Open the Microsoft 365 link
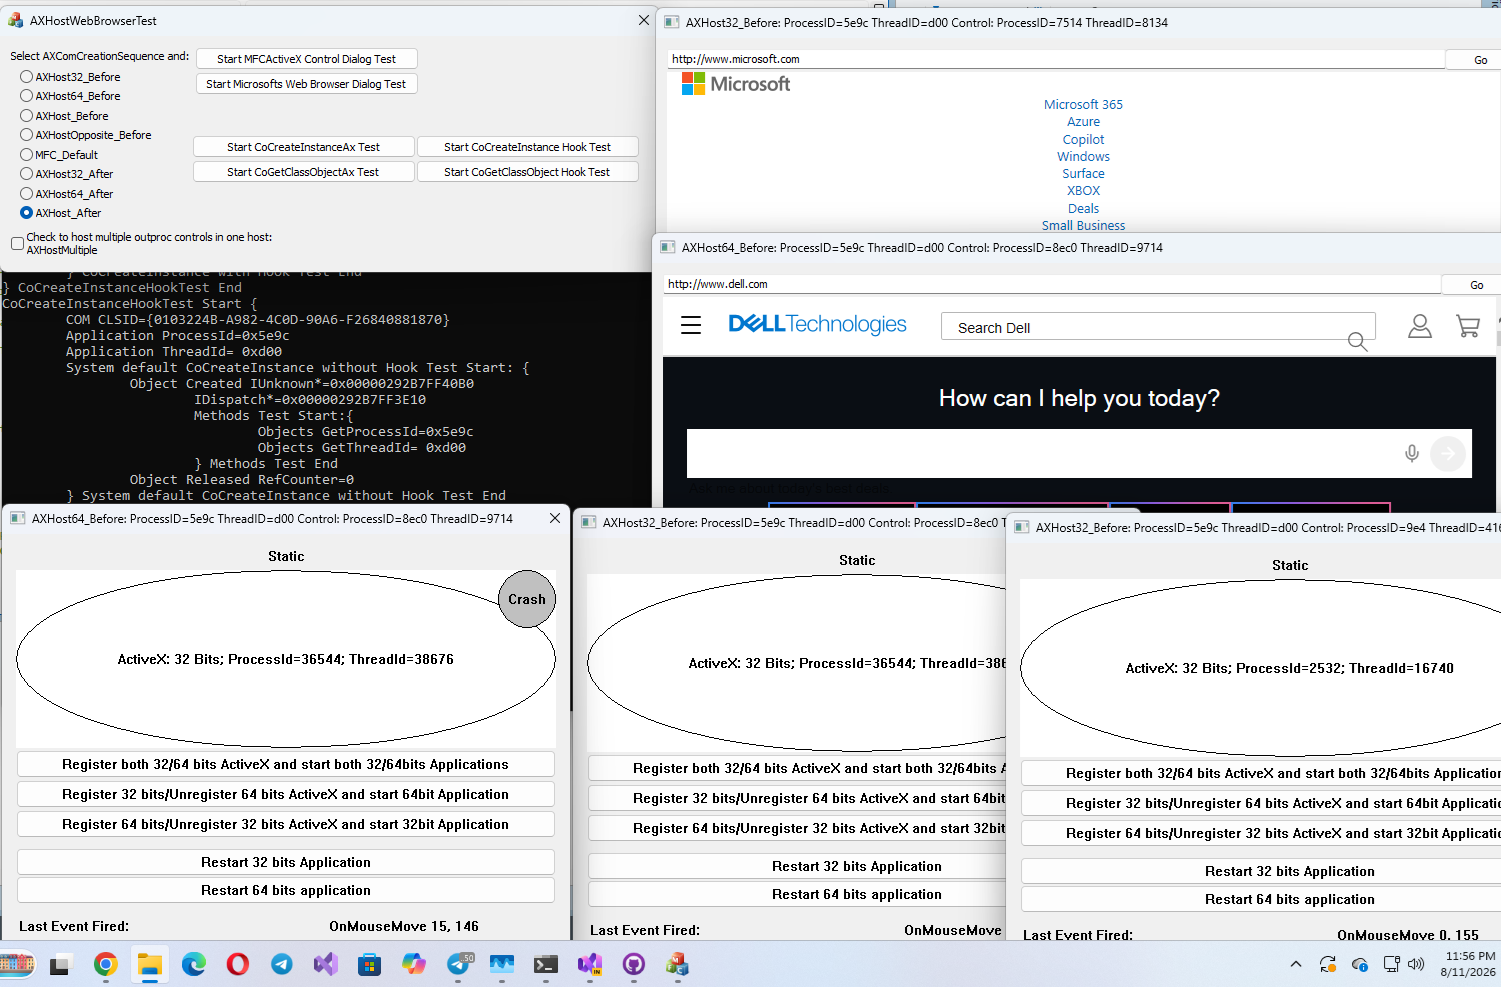Image resolution: width=1501 pixels, height=987 pixels. (1083, 104)
